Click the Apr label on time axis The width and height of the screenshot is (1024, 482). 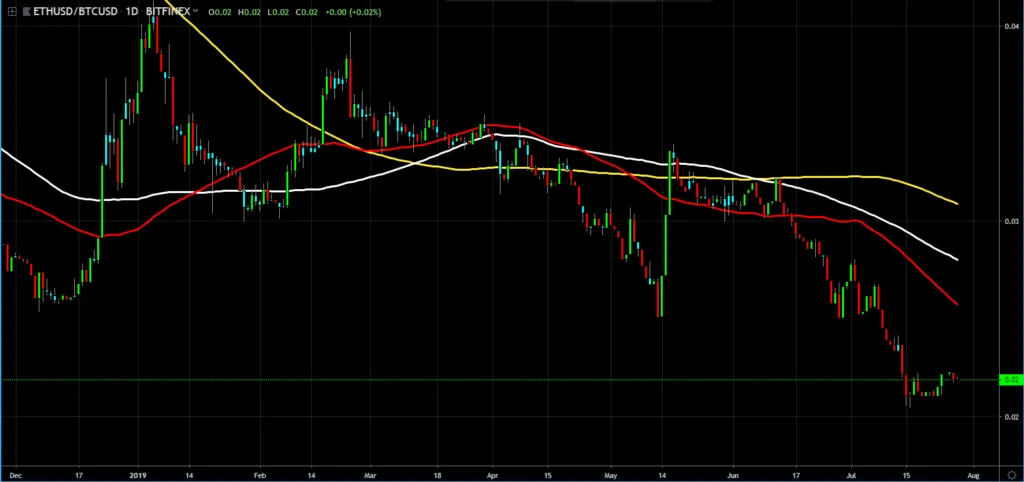click(x=492, y=475)
